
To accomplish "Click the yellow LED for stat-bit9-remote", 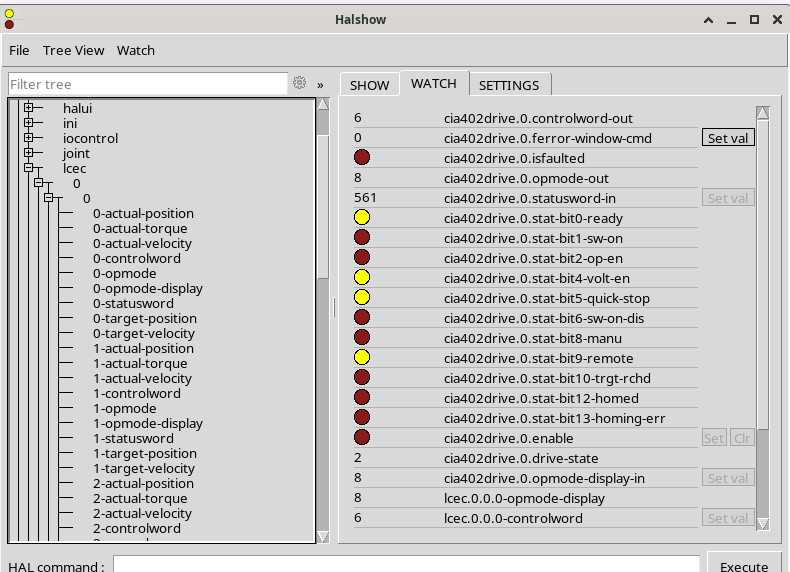I will click(x=362, y=358).
